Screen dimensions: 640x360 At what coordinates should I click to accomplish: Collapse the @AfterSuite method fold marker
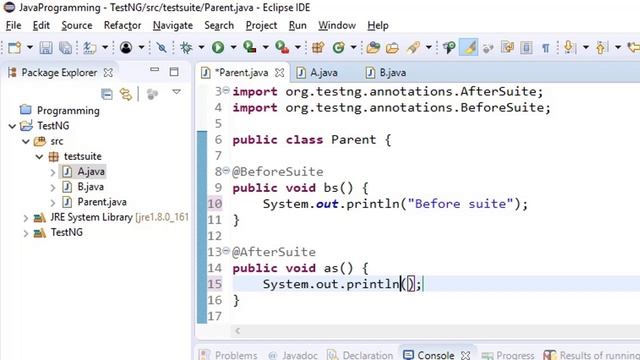click(x=226, y=251)
